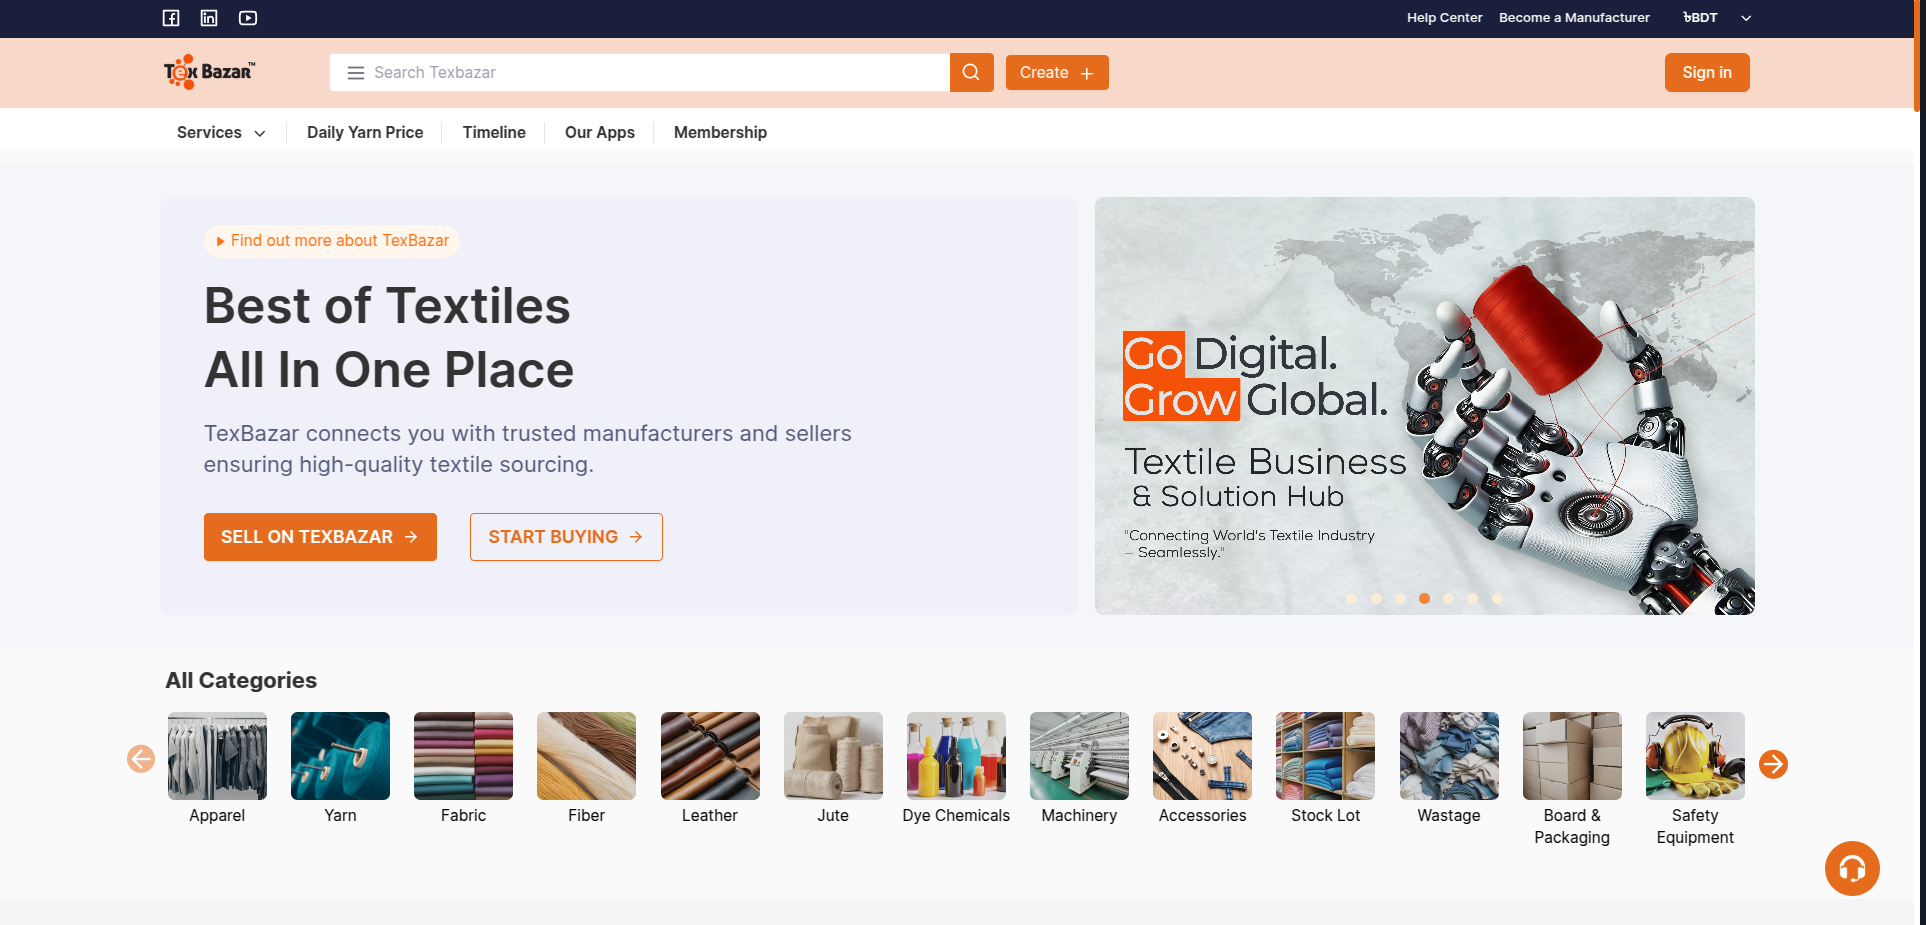The image size is (1926, 925).
Task: Open the Fiber category image
Action: click(586, 756)
